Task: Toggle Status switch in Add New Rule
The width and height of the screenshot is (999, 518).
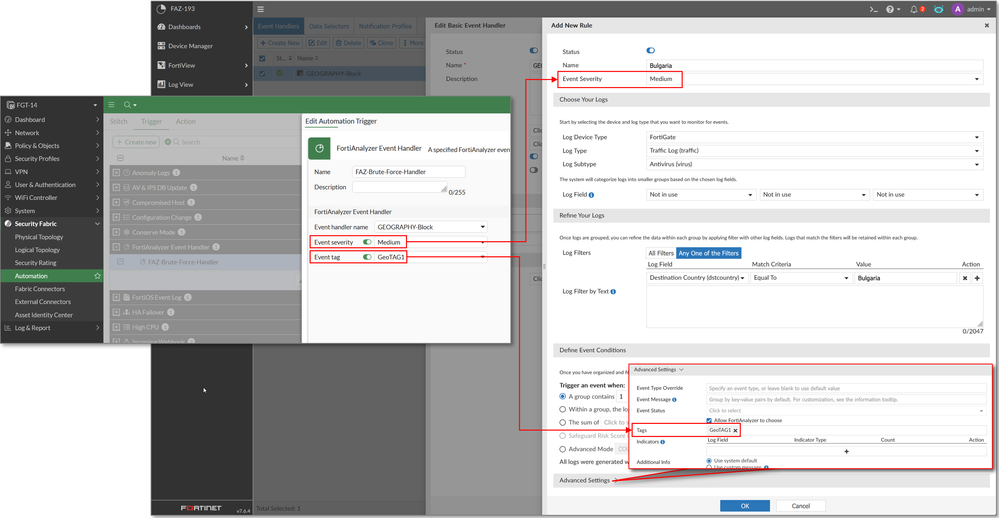Action: 650,50
